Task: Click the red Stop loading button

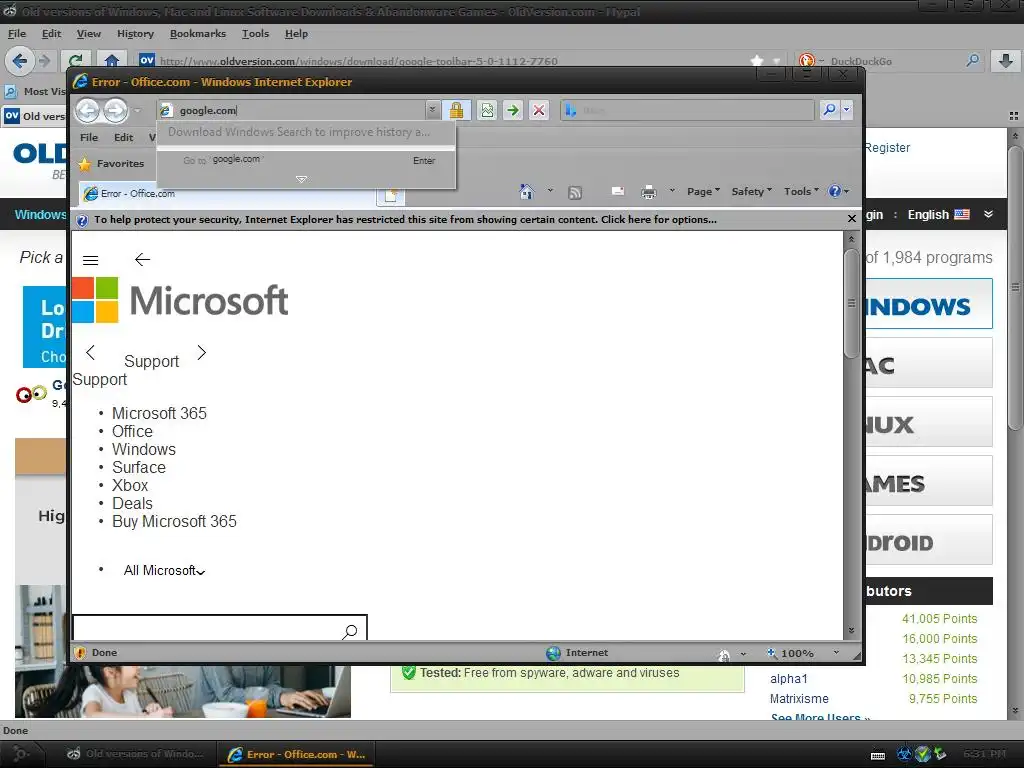Action: coord(539,110)
